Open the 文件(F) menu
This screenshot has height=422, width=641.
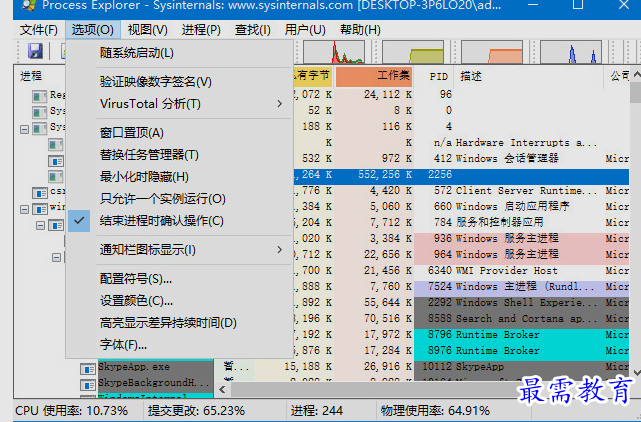point(39,30)
